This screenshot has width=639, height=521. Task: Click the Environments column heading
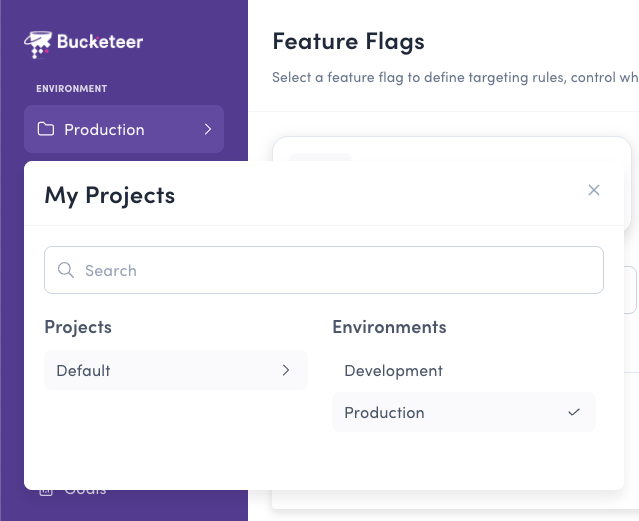389,327
